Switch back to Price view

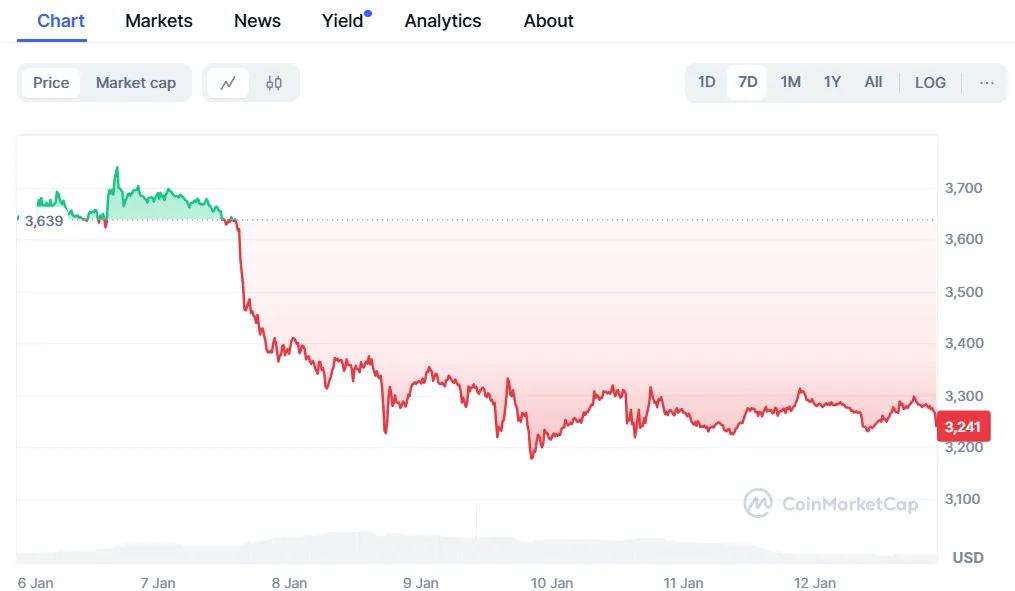[51, 83]
